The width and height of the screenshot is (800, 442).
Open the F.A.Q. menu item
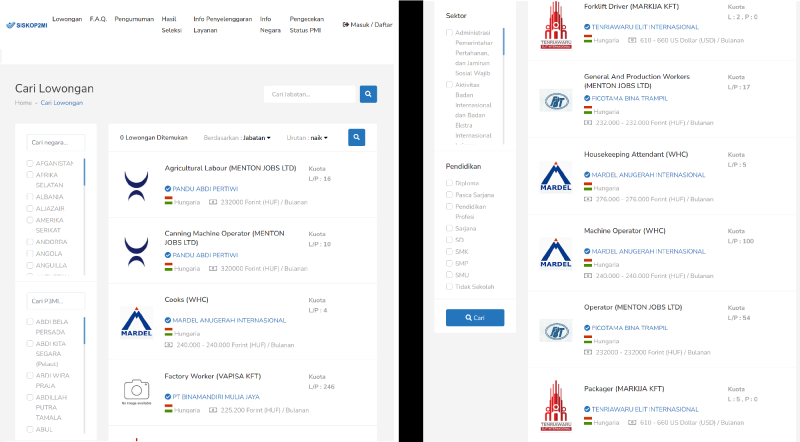(98, 19)
